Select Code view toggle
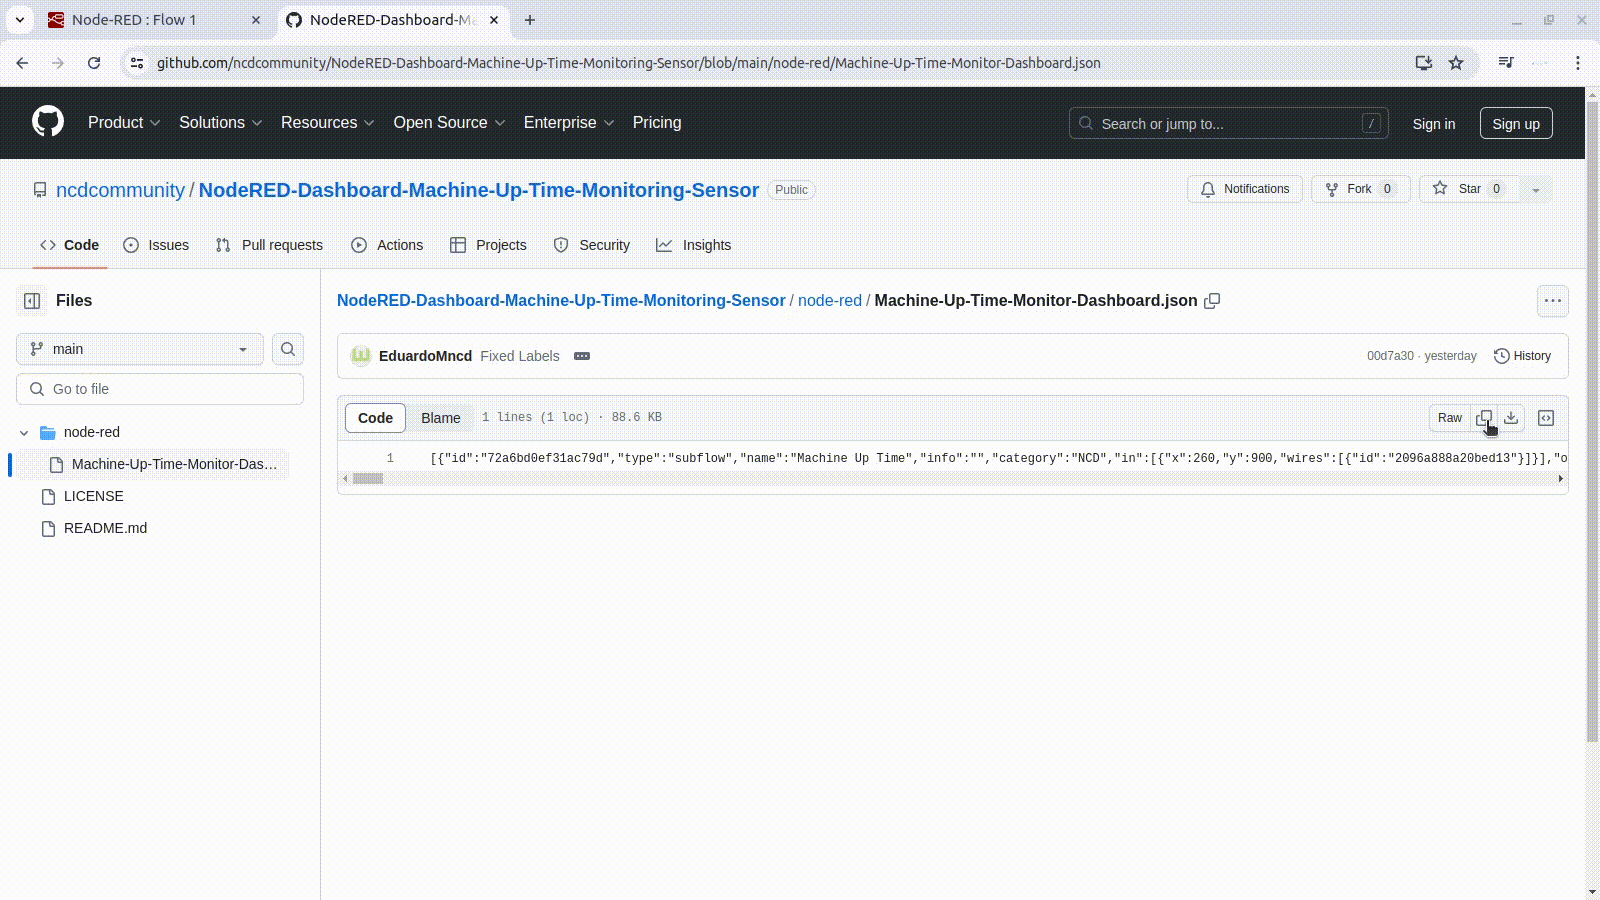1600x900 pixels. 375,418
